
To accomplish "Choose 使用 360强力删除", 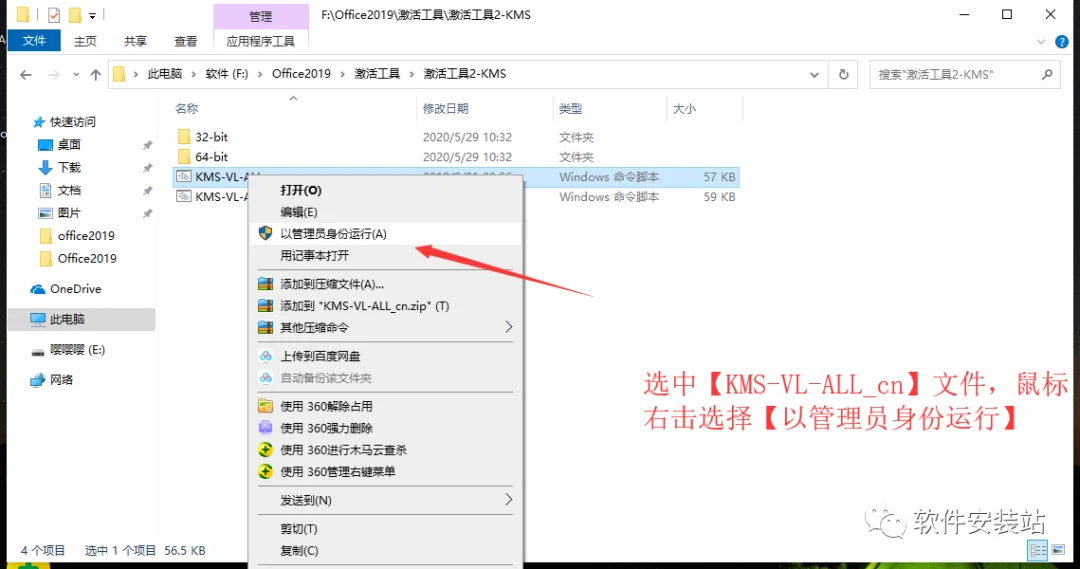I will (385, 428).
